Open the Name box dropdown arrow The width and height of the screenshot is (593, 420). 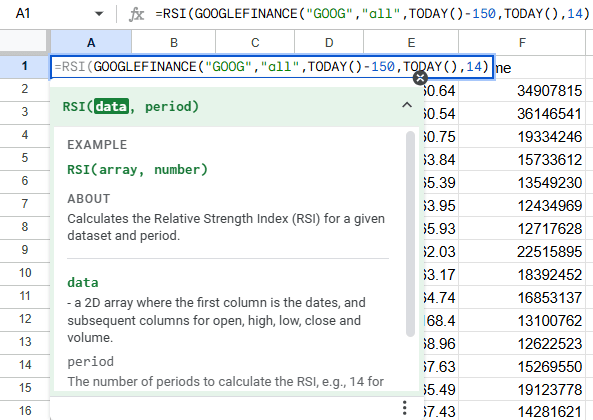[x=99, y=14]
